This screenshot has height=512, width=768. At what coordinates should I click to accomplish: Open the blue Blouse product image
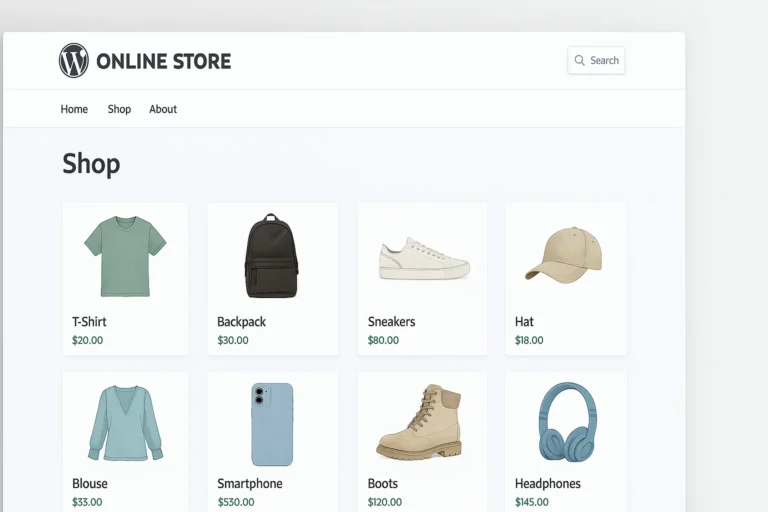click(125, 423)
